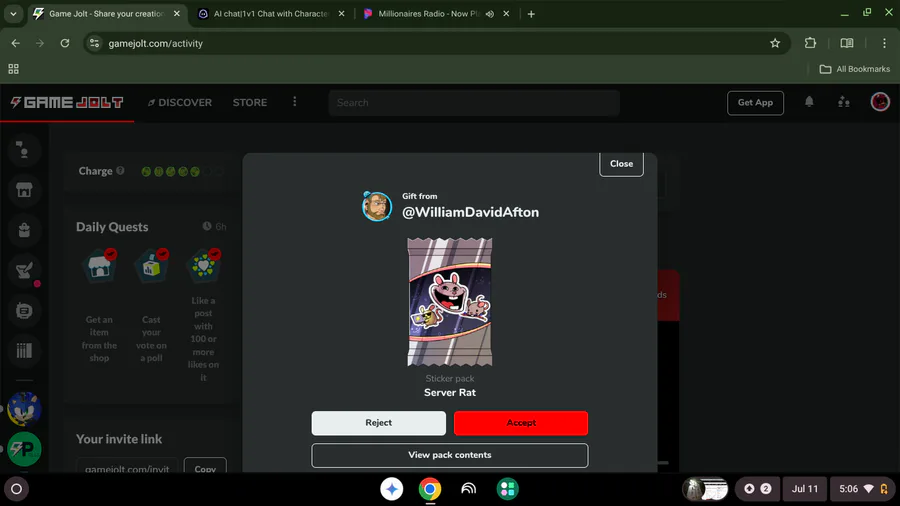Screen dimensions: 900x506
Task: Open the quests icon with red dot
Action: click(x=24, y=270)
